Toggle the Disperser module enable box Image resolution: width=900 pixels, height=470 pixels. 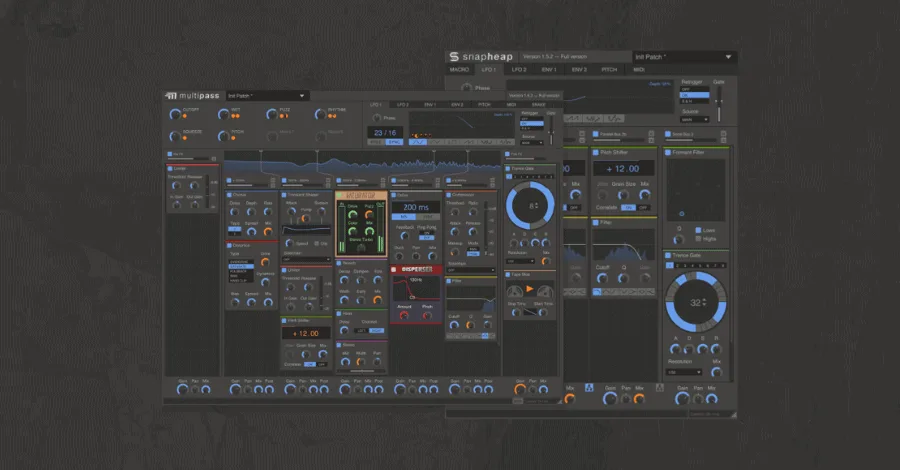pyautogui.click(x=394, y=269)
